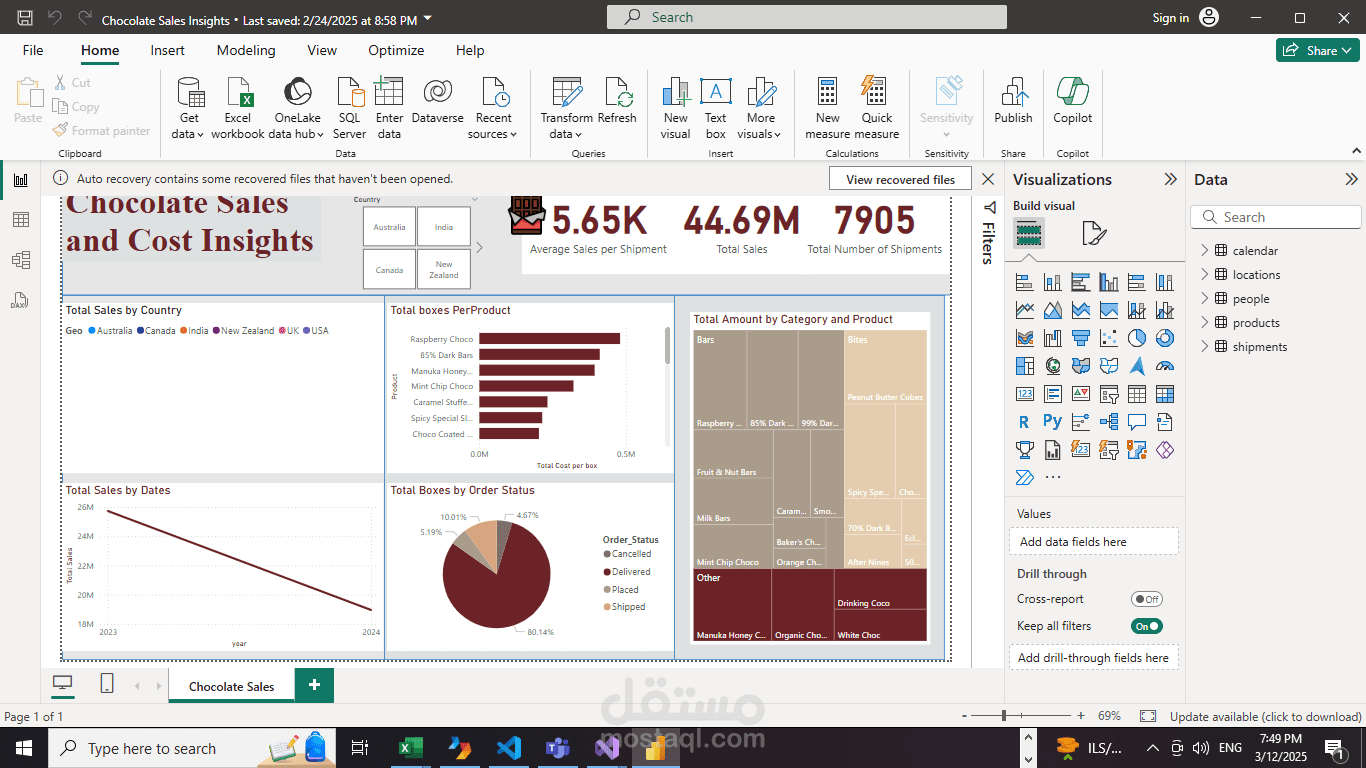Open the Get data dropdown
Viewport: 1366px width, 768px height.
click(189, 109)
